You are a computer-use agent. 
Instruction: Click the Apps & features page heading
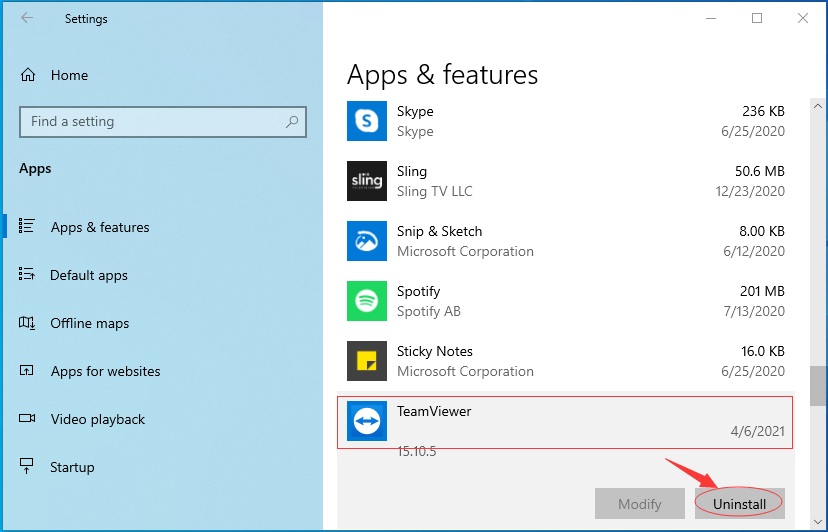click(443, 74)
